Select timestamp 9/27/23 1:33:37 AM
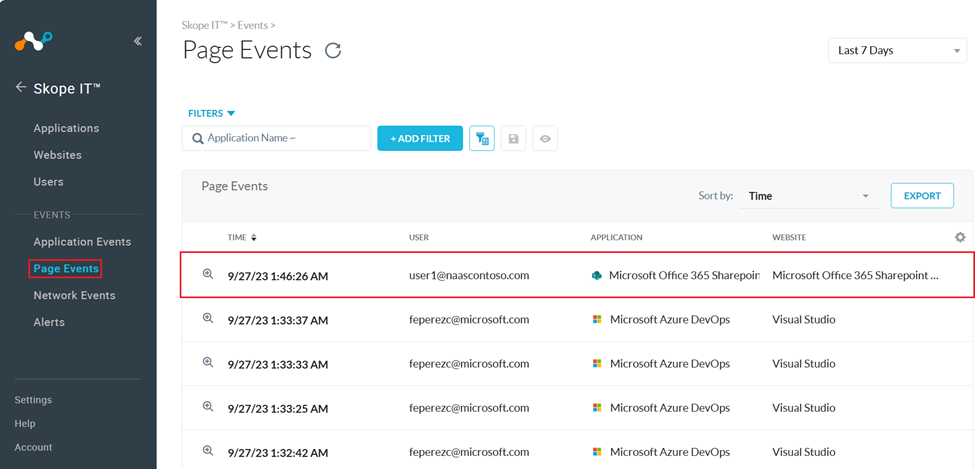 [278, 320]
